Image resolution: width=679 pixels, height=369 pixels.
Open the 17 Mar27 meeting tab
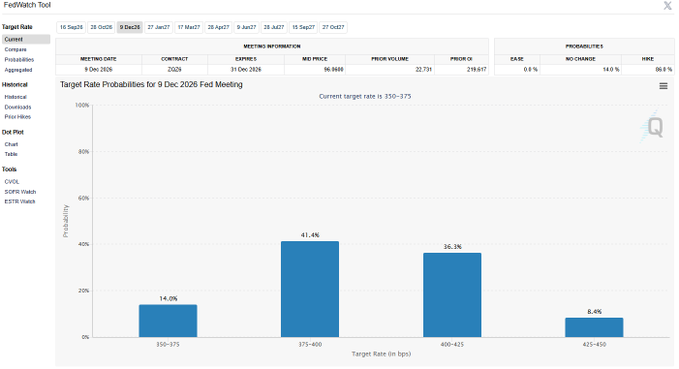pos(189,27)
